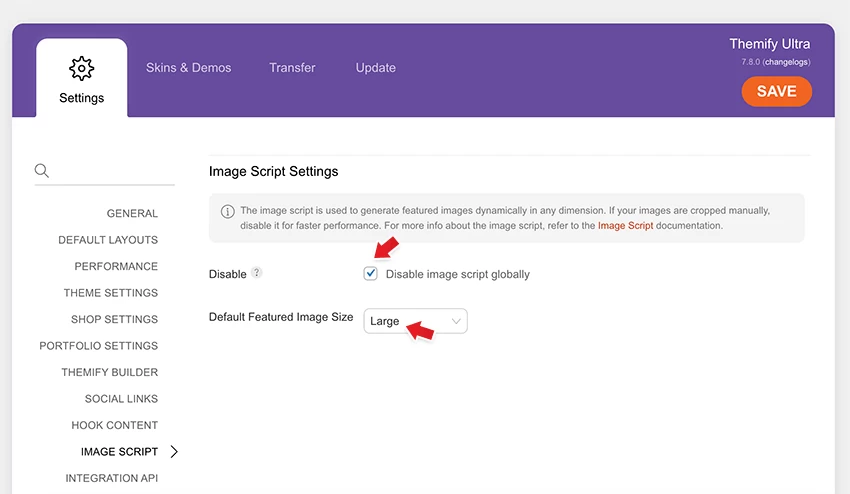
Task: Open the Image Script documentation link
Action: click(x=625, y=226)
